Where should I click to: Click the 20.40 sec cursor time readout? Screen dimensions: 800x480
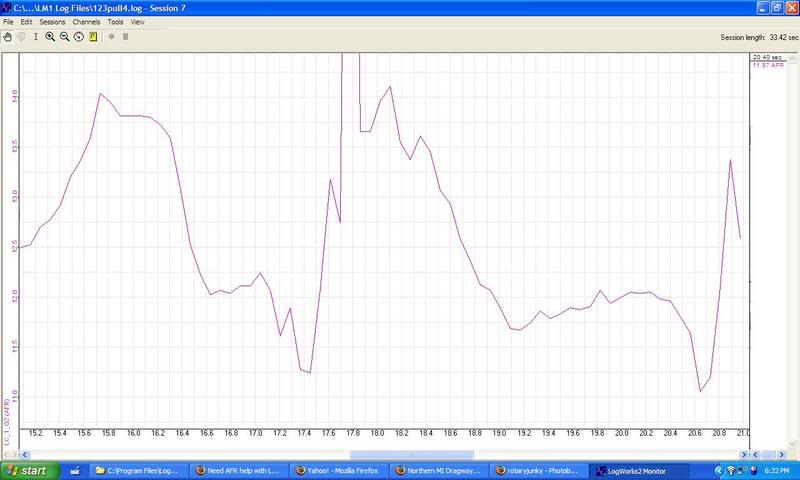click(x=767, y=57)
